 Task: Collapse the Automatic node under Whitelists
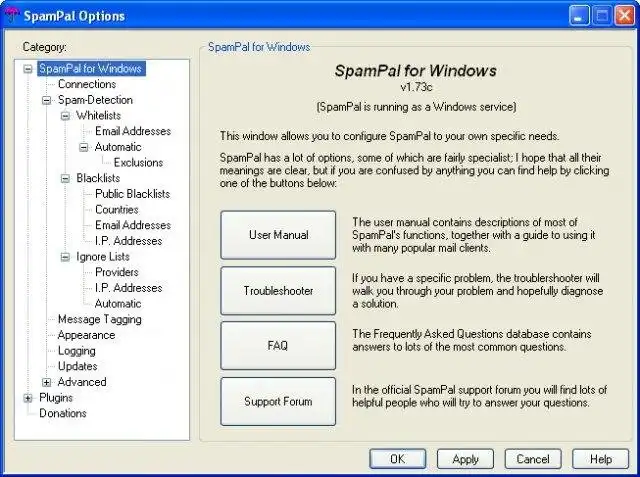point(84,147)
